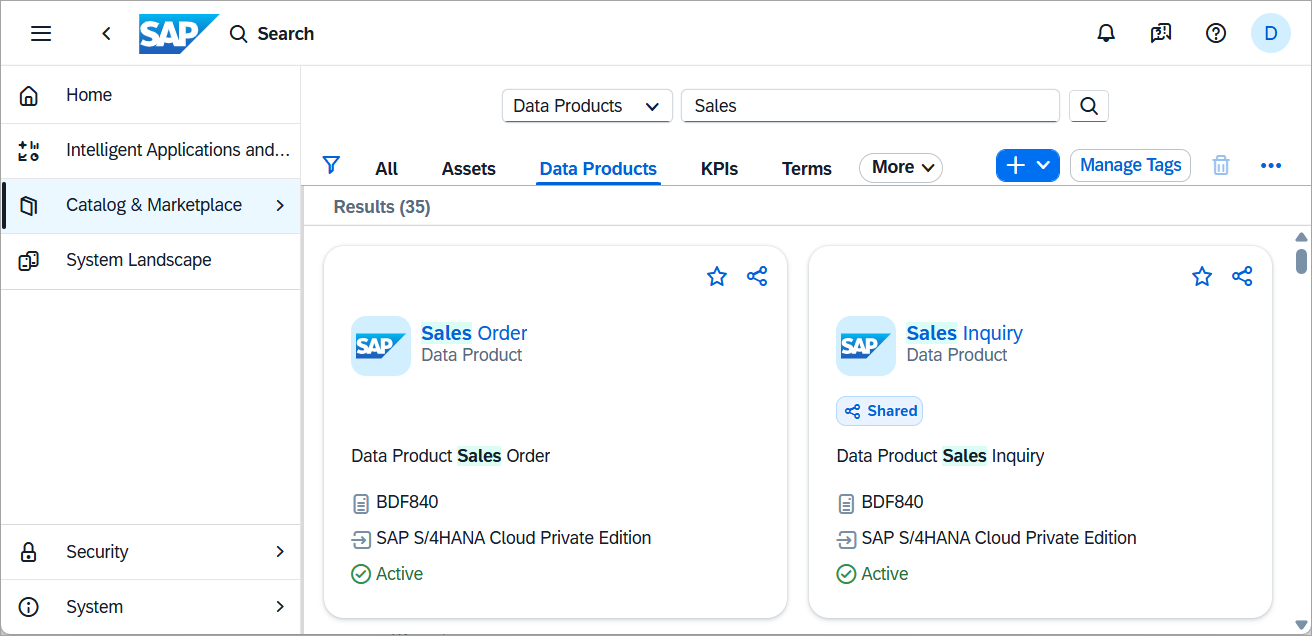Screen dimensions: 1312x636
Task: Open the Sales Inquiry title link
Action: tap(965, 333)
